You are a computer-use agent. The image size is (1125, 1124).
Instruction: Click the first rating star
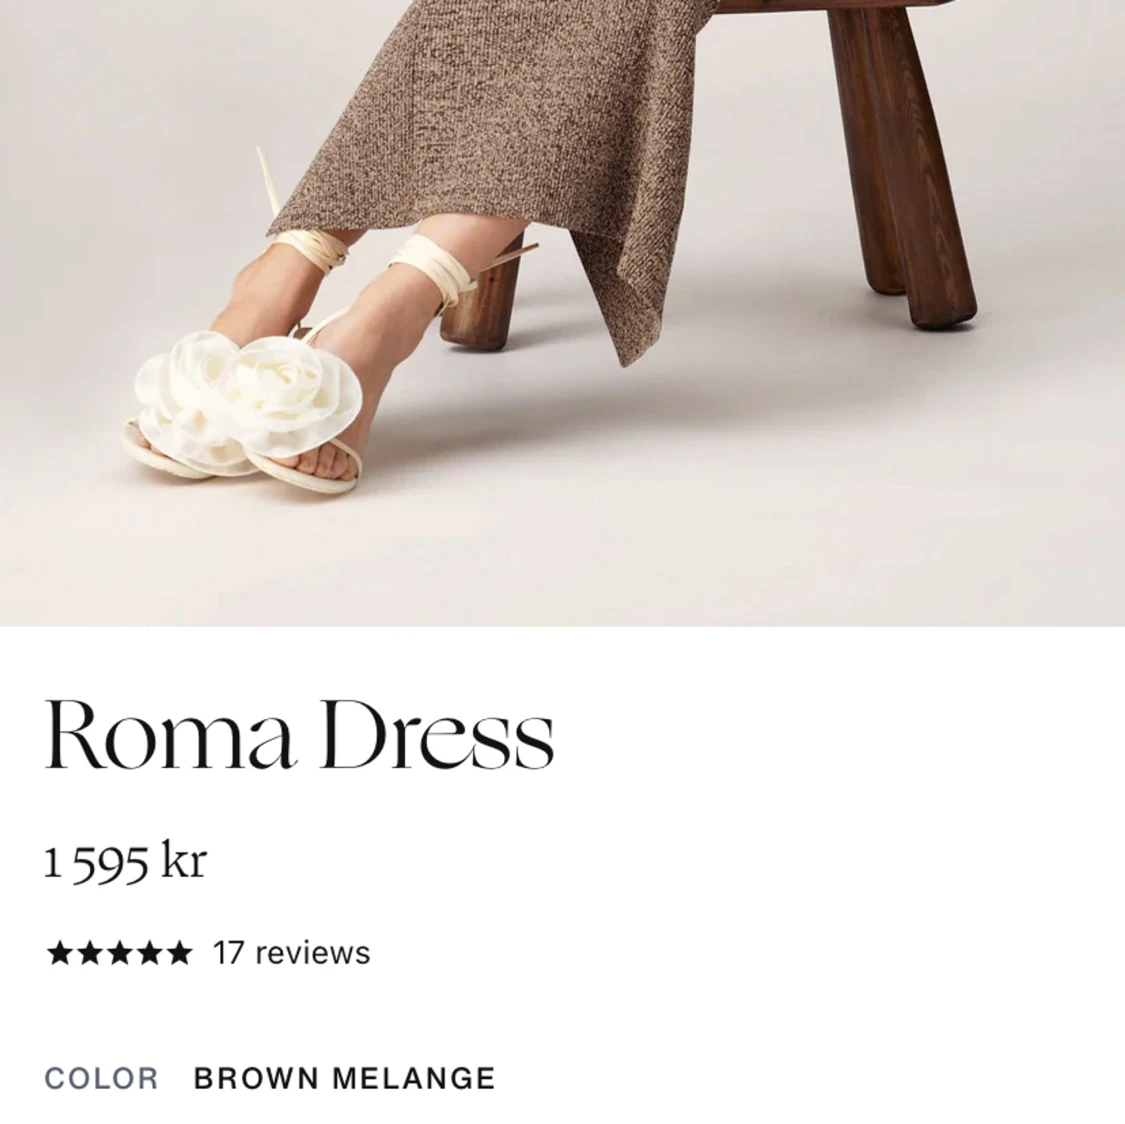(59, 953)
